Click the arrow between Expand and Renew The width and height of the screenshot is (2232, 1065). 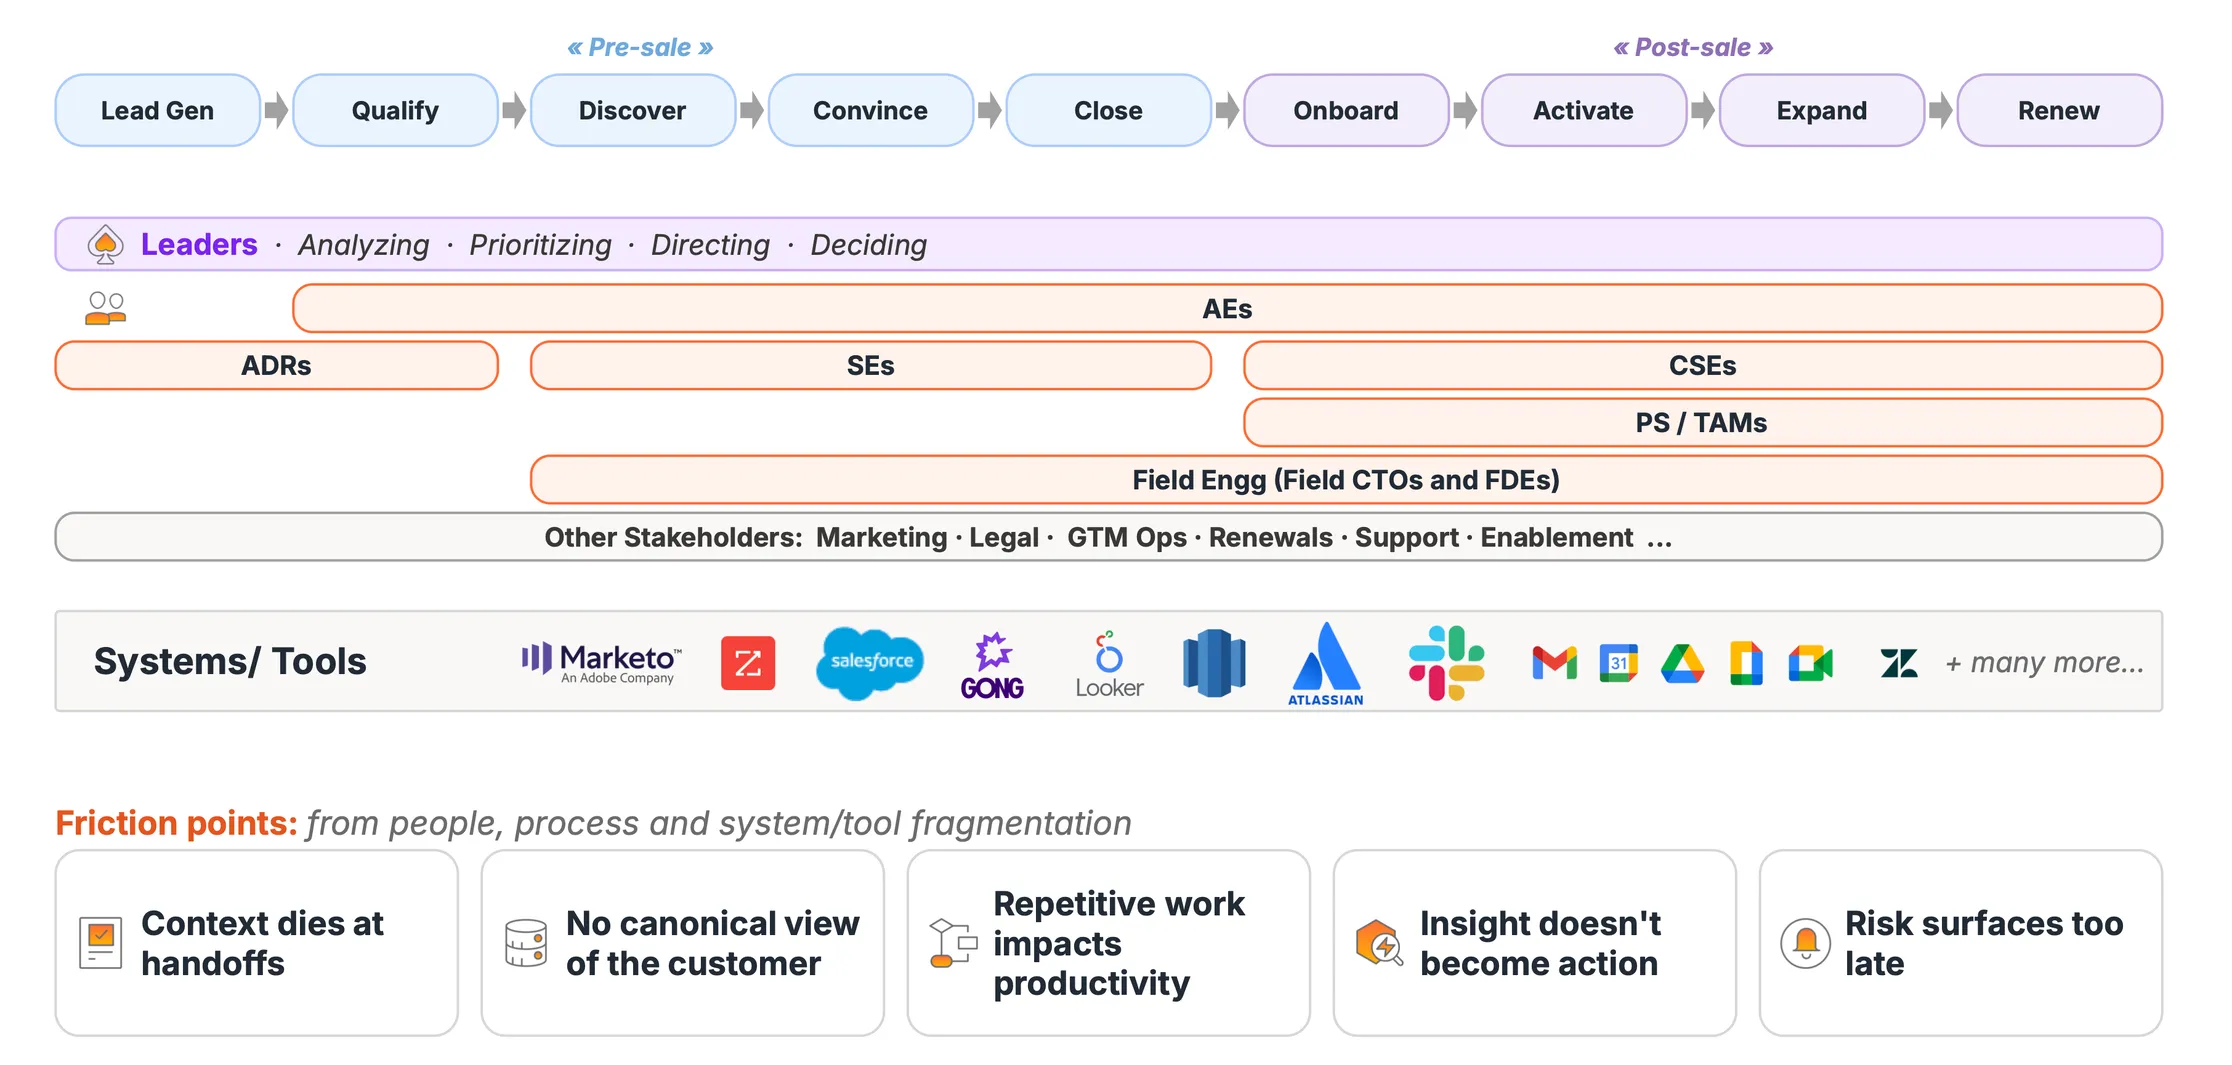coord(1941,110)
